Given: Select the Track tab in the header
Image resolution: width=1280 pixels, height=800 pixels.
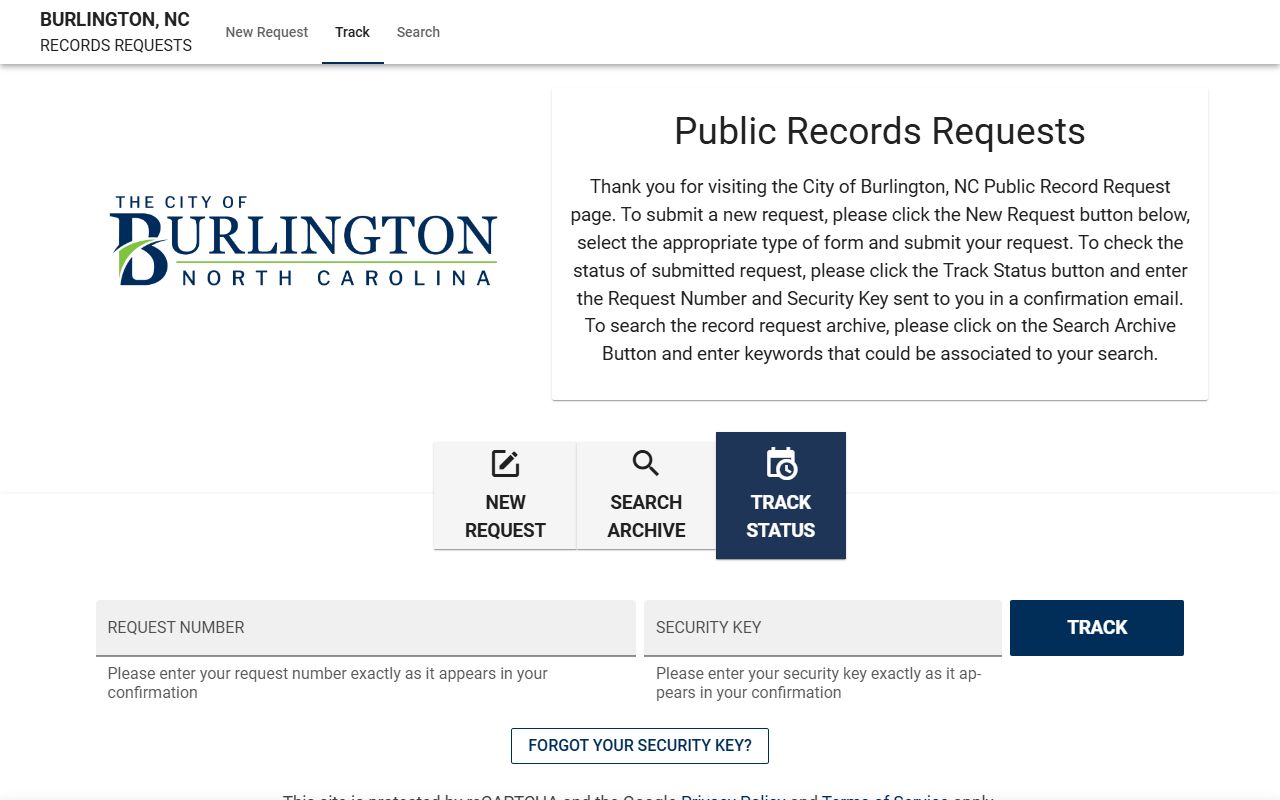Looking at the screenshot, I should coord(353,32).
